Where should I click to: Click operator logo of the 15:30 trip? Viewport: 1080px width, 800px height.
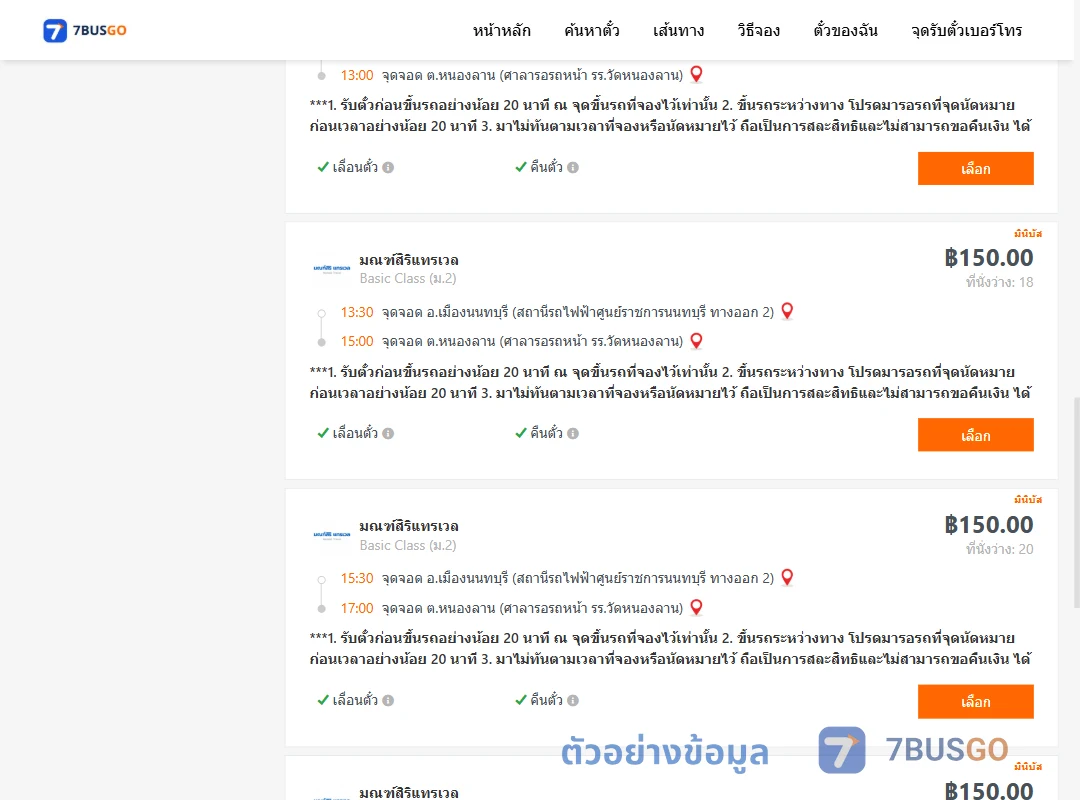332,535
